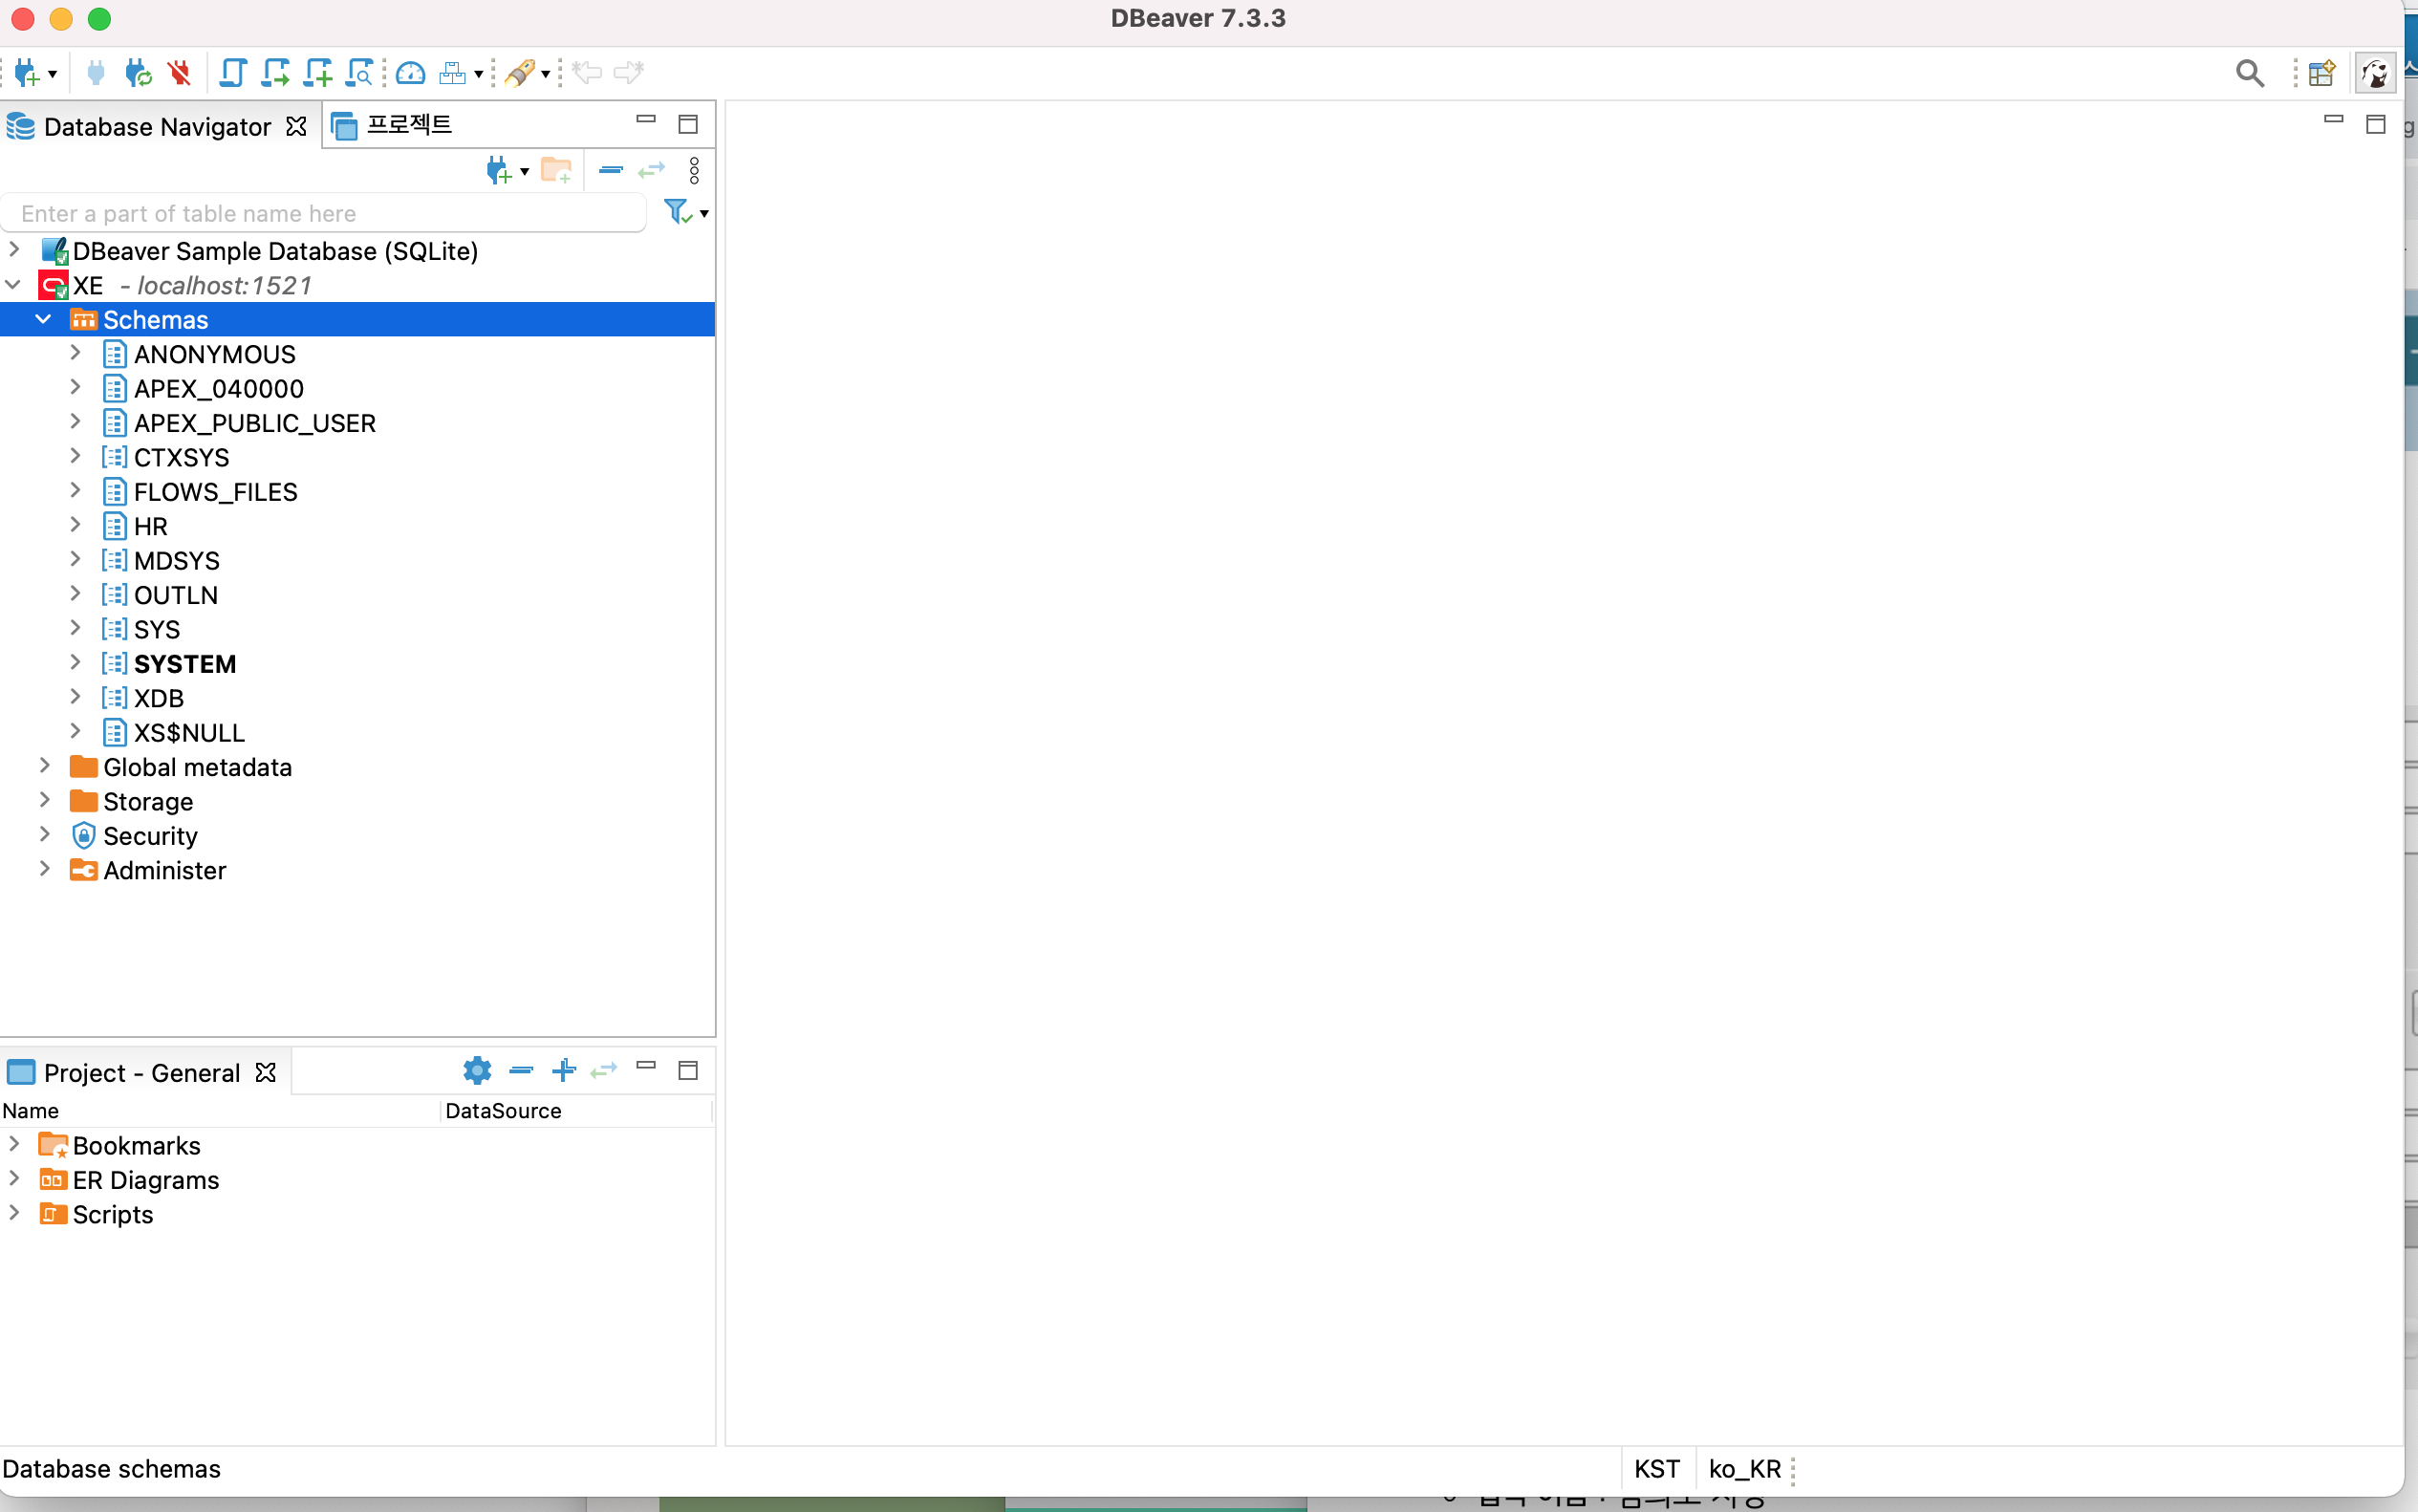The width and height of the screenshot is (2418, 1512).
Task: Open the three-dot view menu in Database Navigator
Action: pos(694,171)
